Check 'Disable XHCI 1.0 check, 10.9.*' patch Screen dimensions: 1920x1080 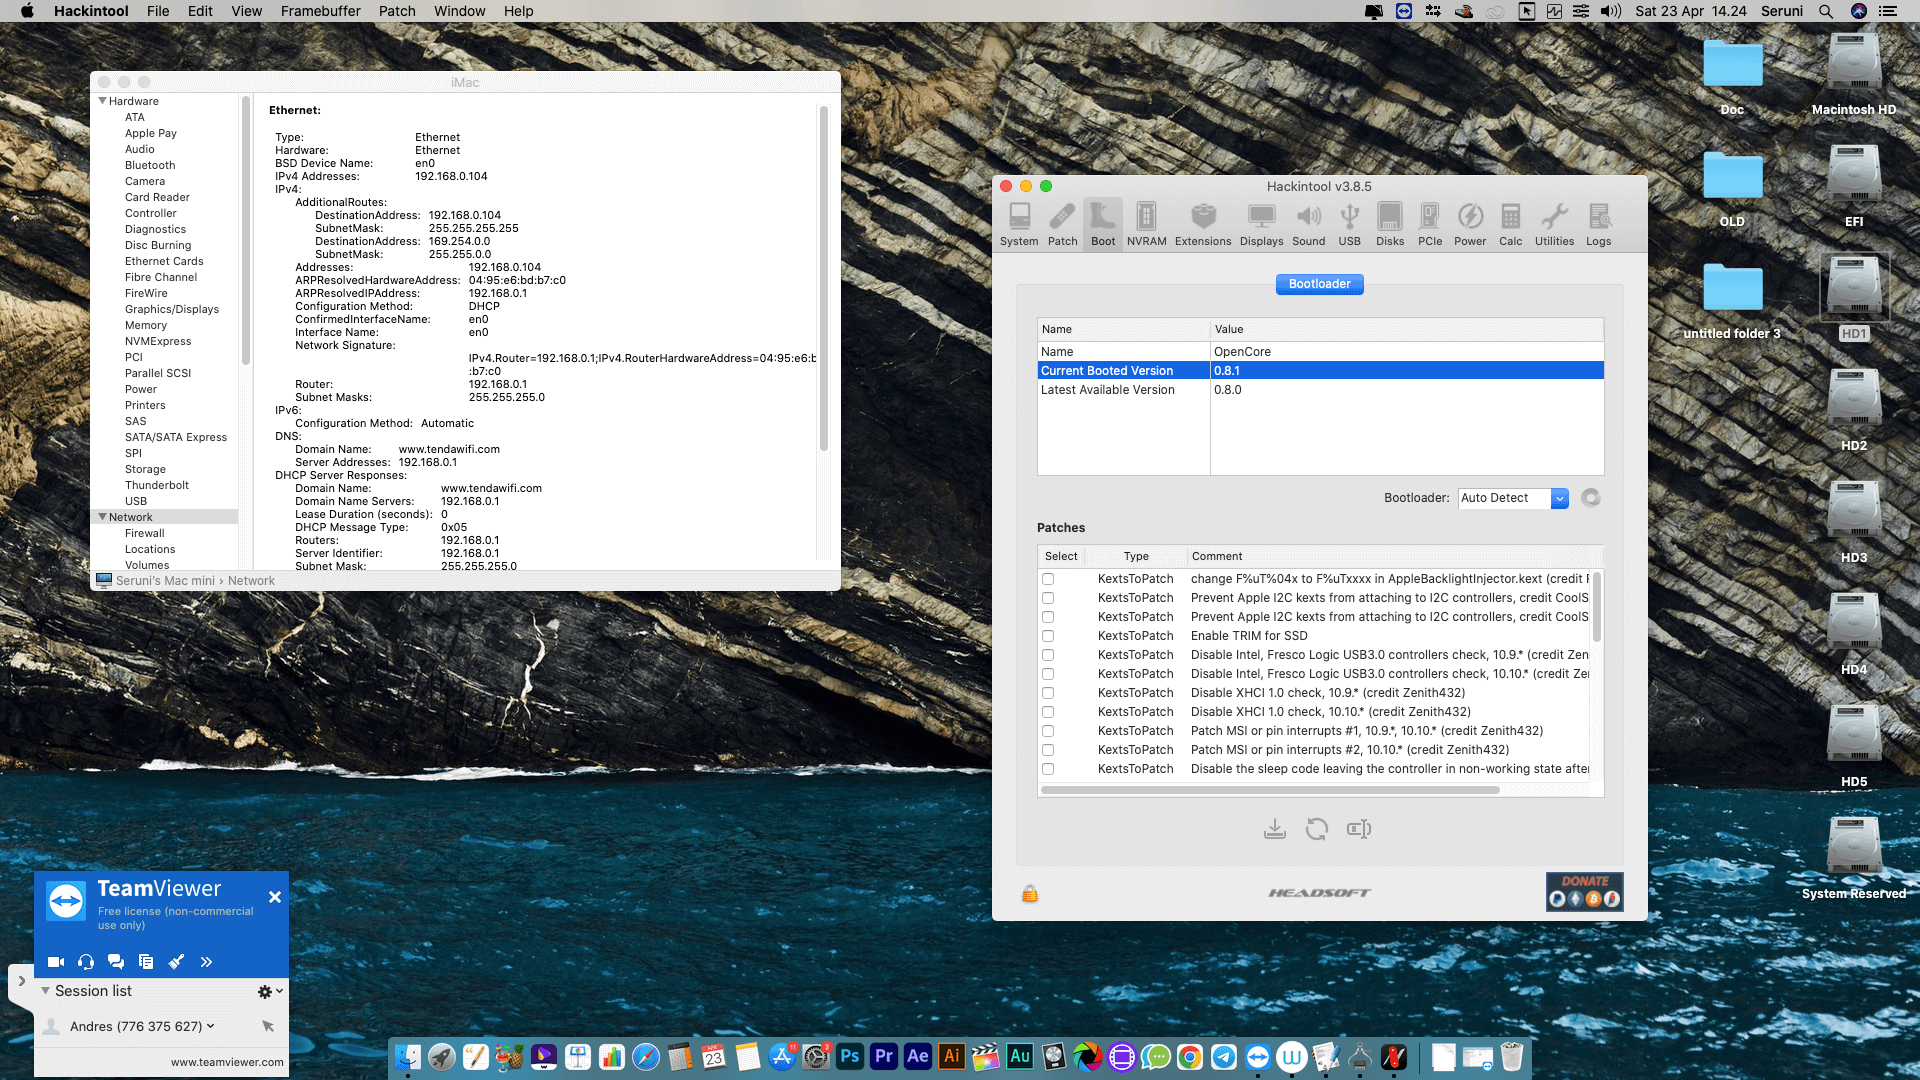[x=1048, y=693]
